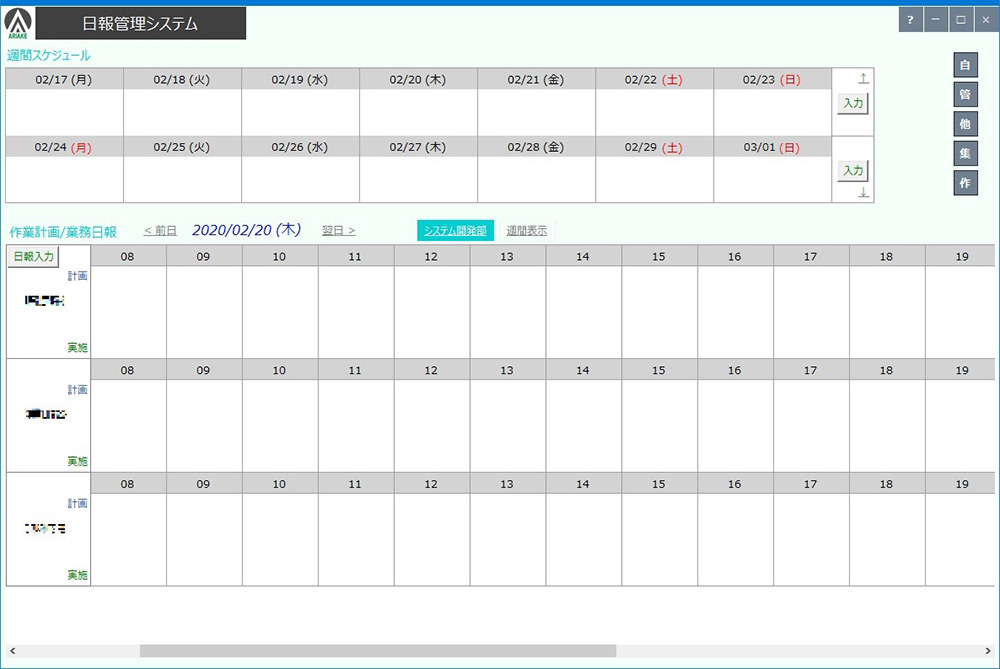Click the scrollbar left arrow

coord(12,651)
